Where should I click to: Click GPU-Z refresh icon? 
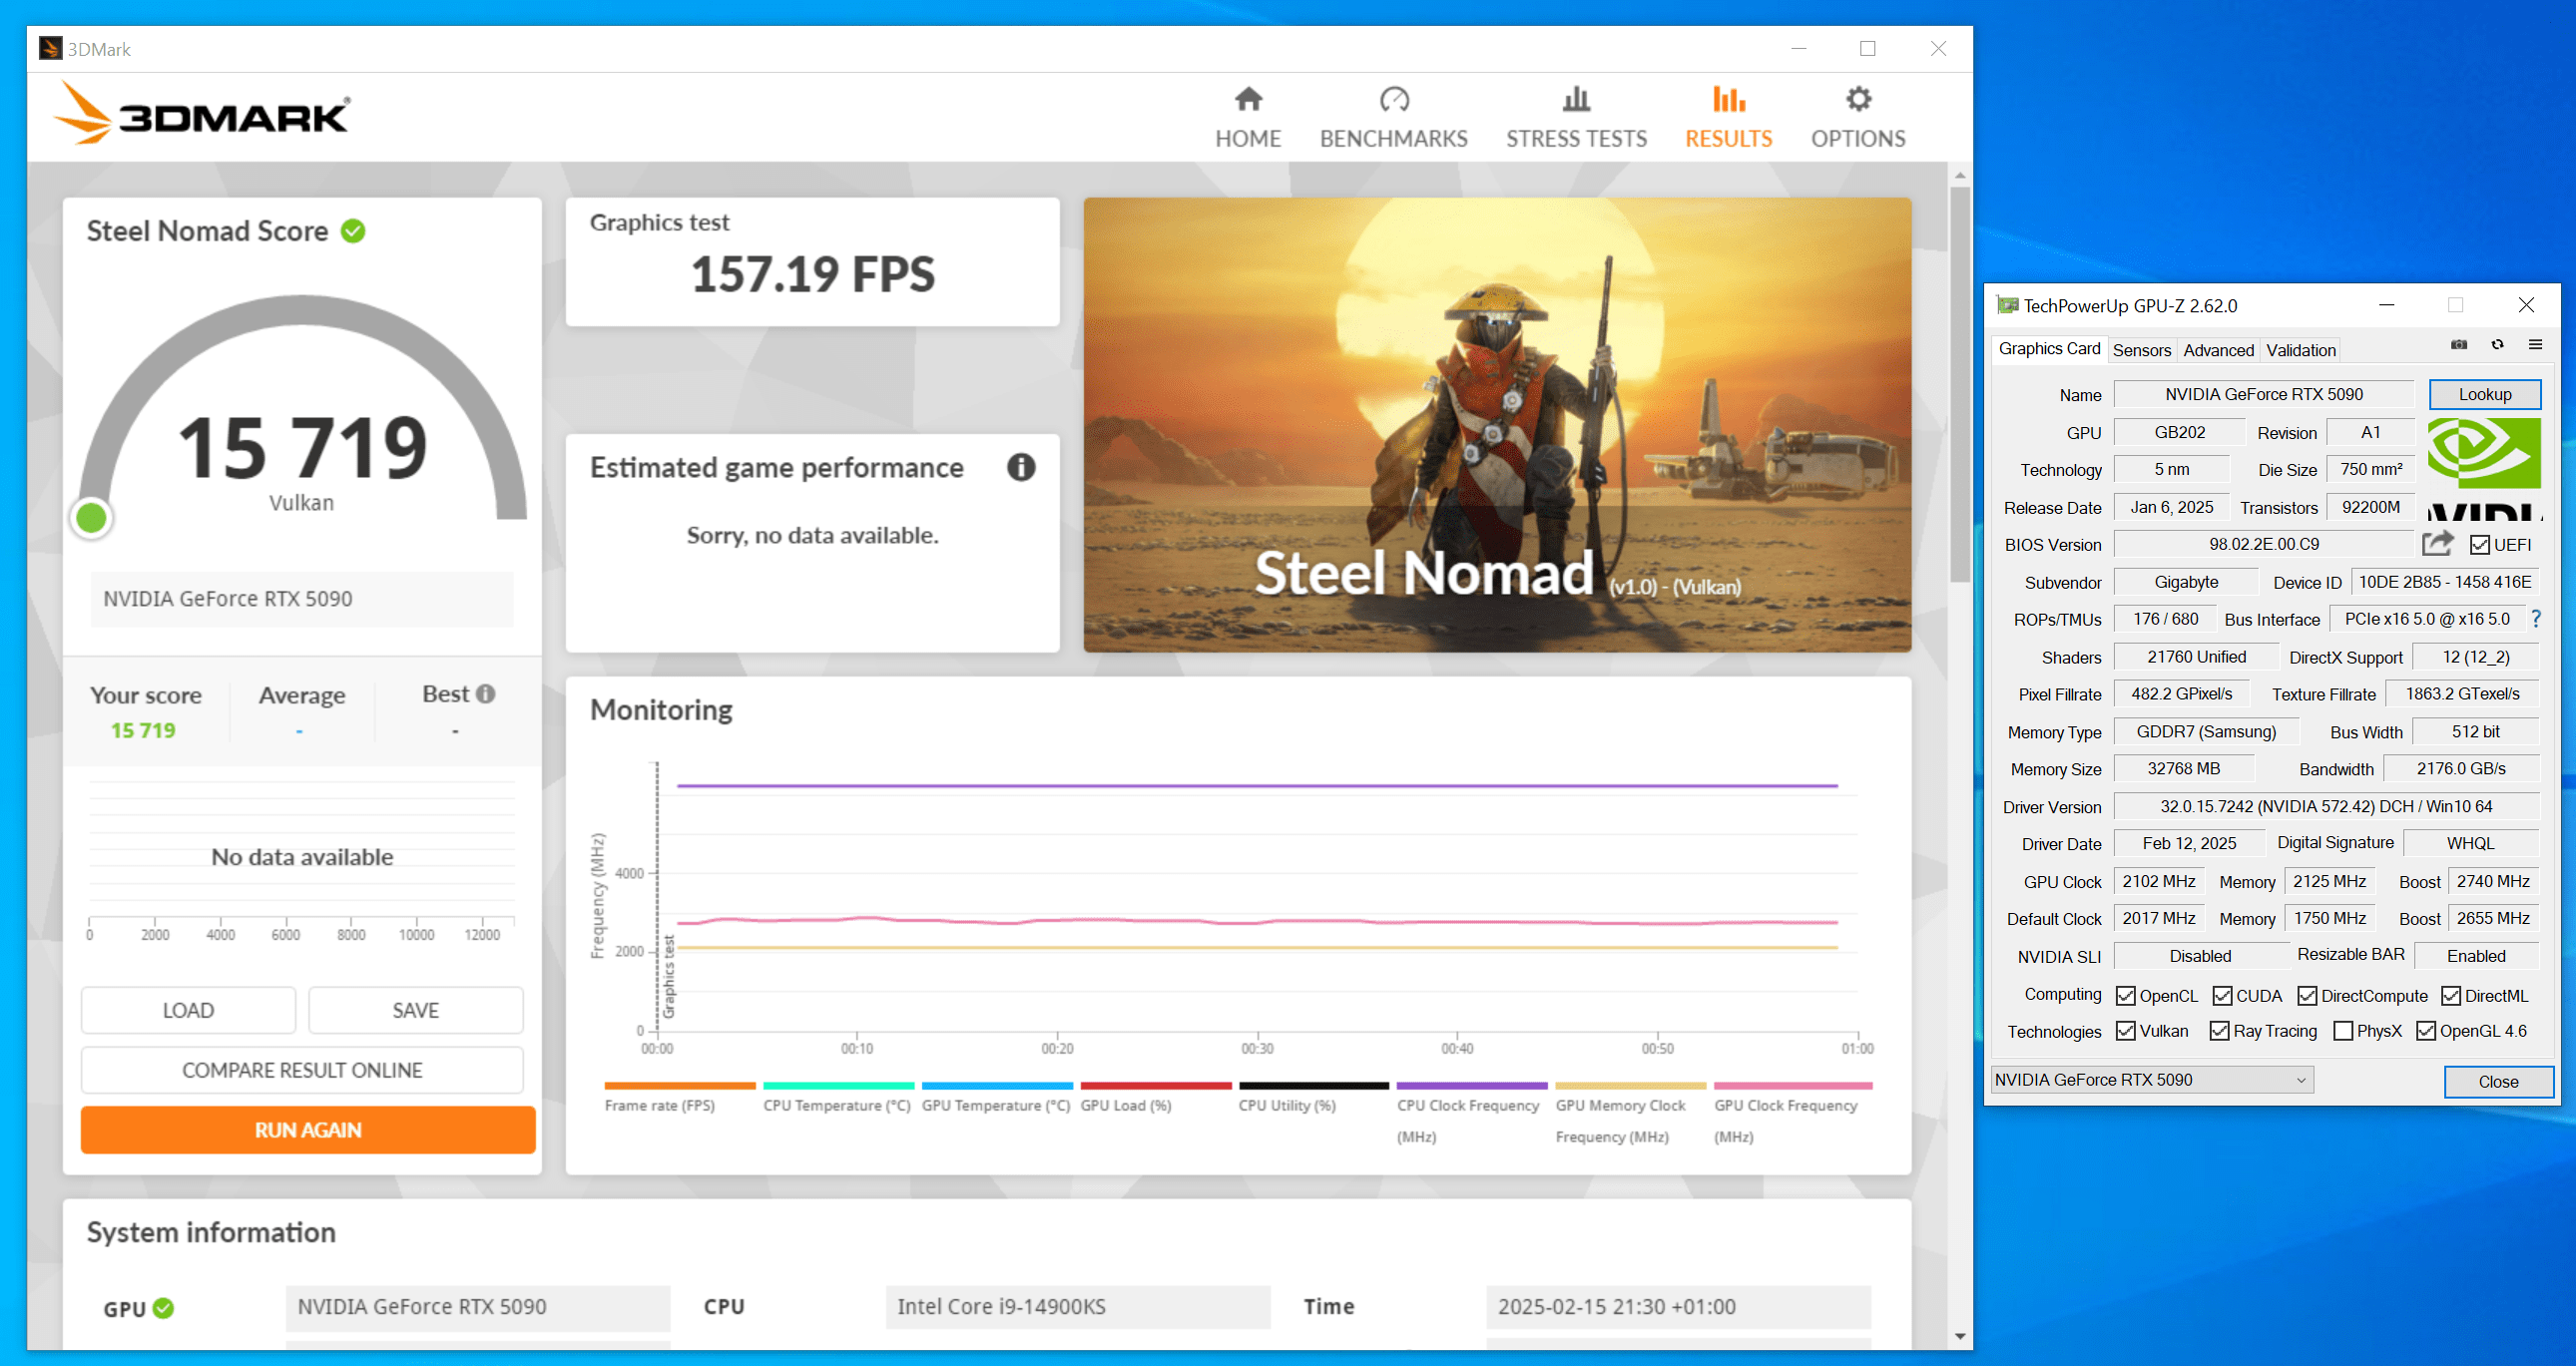[x=2497, y=345]
